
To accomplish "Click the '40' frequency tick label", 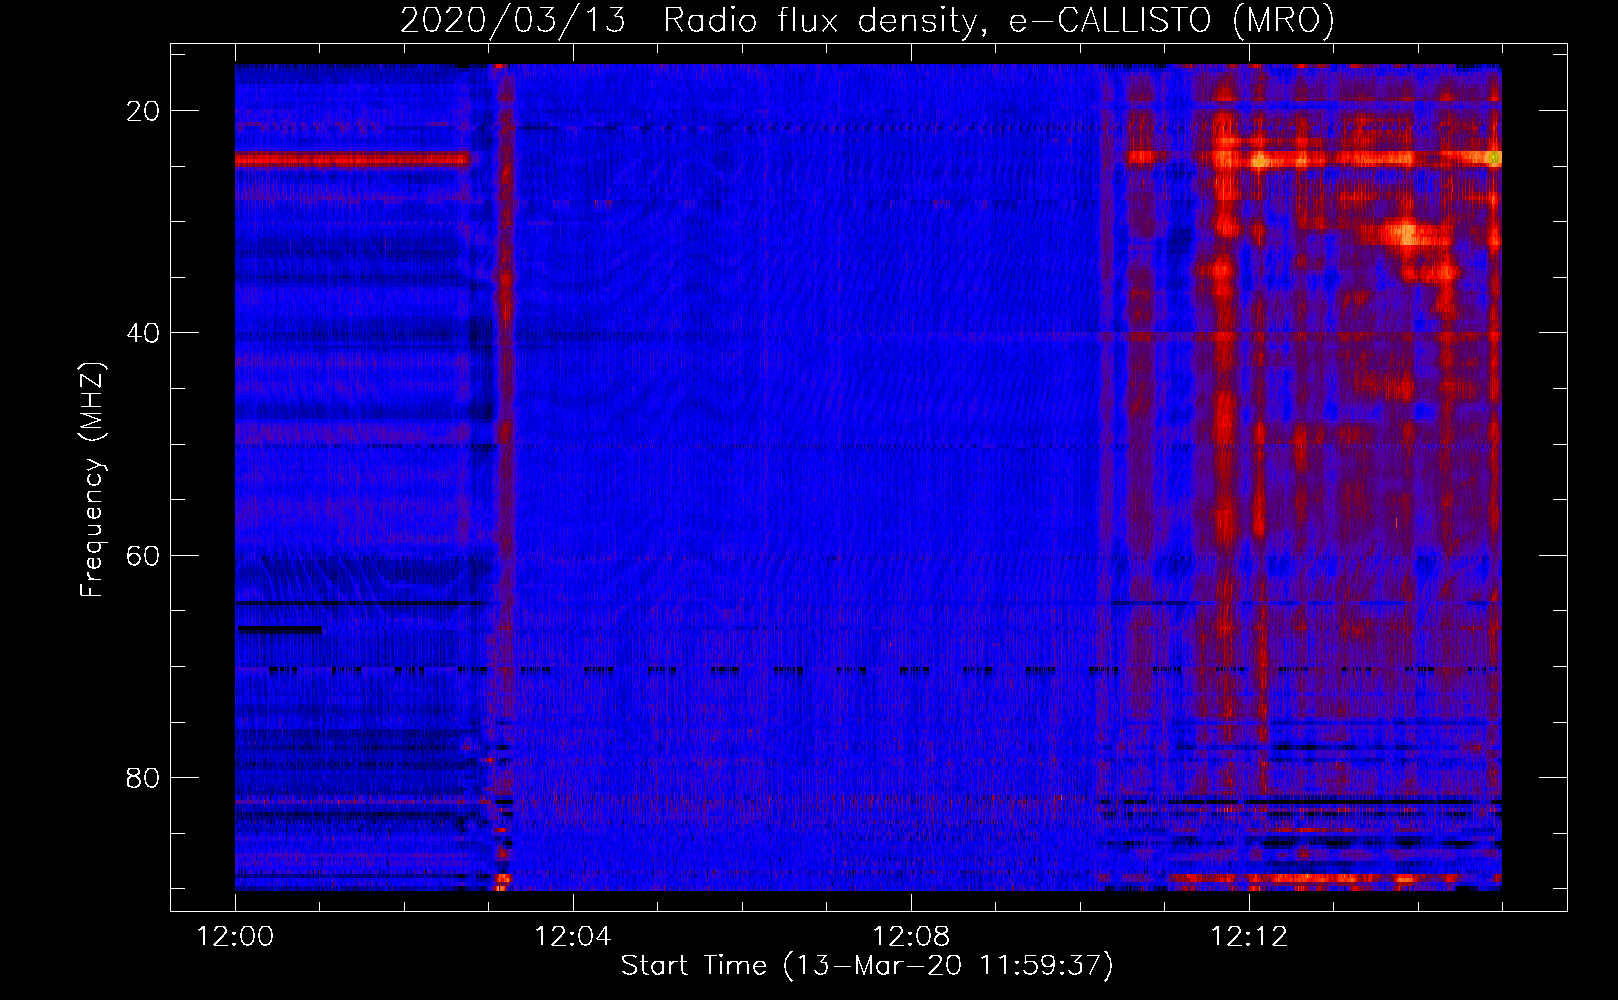I will tap(143, 333).
